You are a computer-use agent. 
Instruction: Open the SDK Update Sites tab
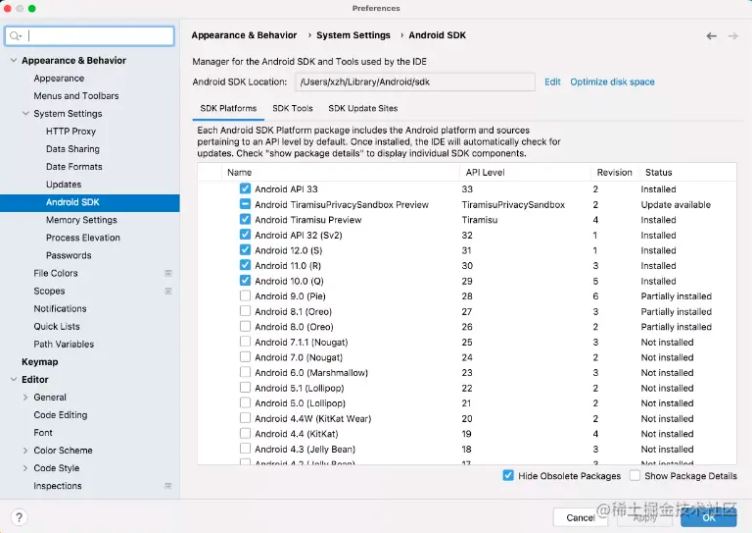coord(362,108)
